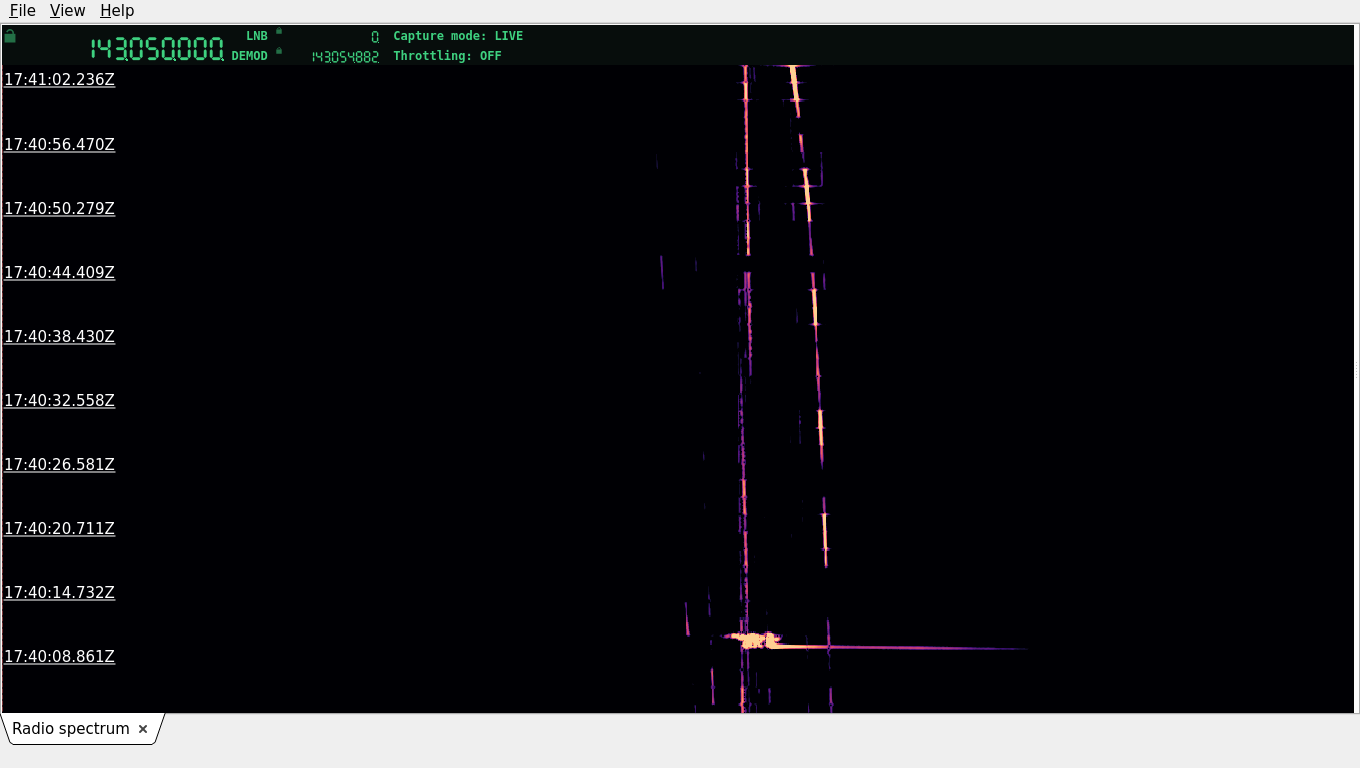Click the LNB label
This screenshot has width=1360, height=768.
pos(257,36)
